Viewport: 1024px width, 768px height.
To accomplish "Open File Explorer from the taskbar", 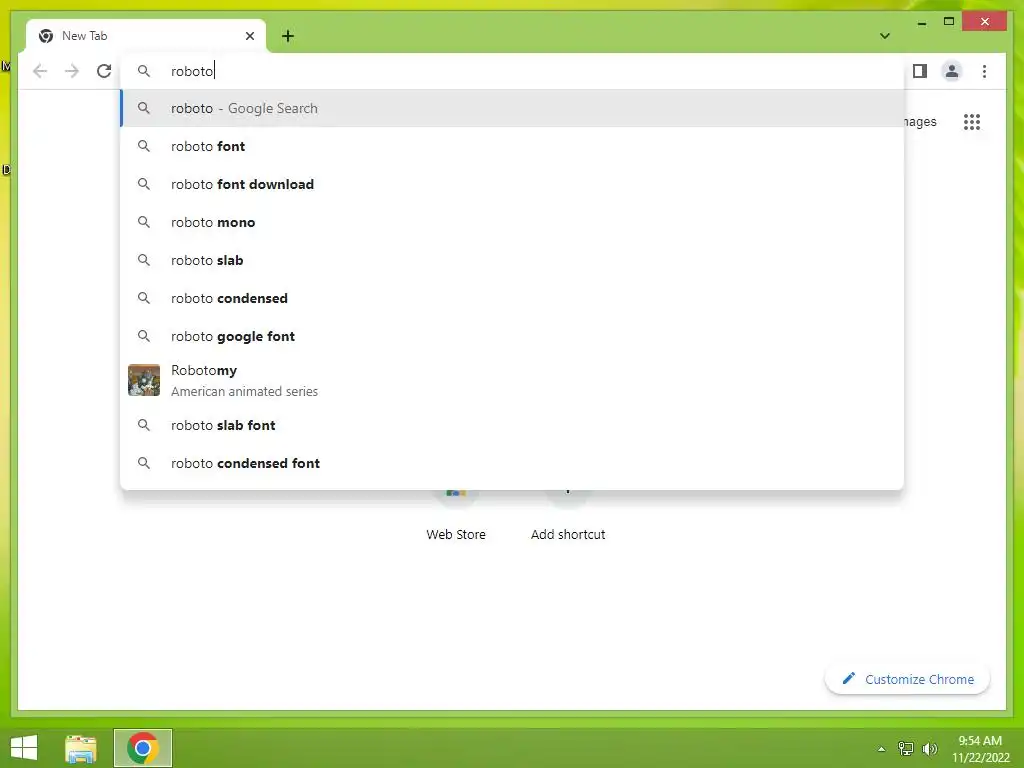I will click(x=81, y=748).
